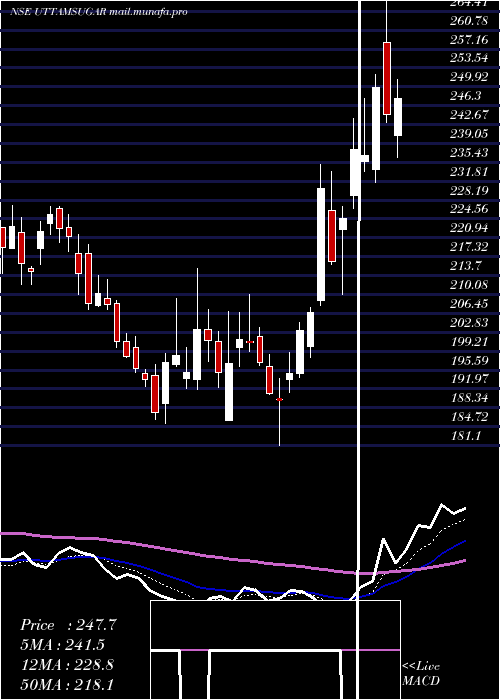Click the 12MA : 228.8 readout

(67, 665)
